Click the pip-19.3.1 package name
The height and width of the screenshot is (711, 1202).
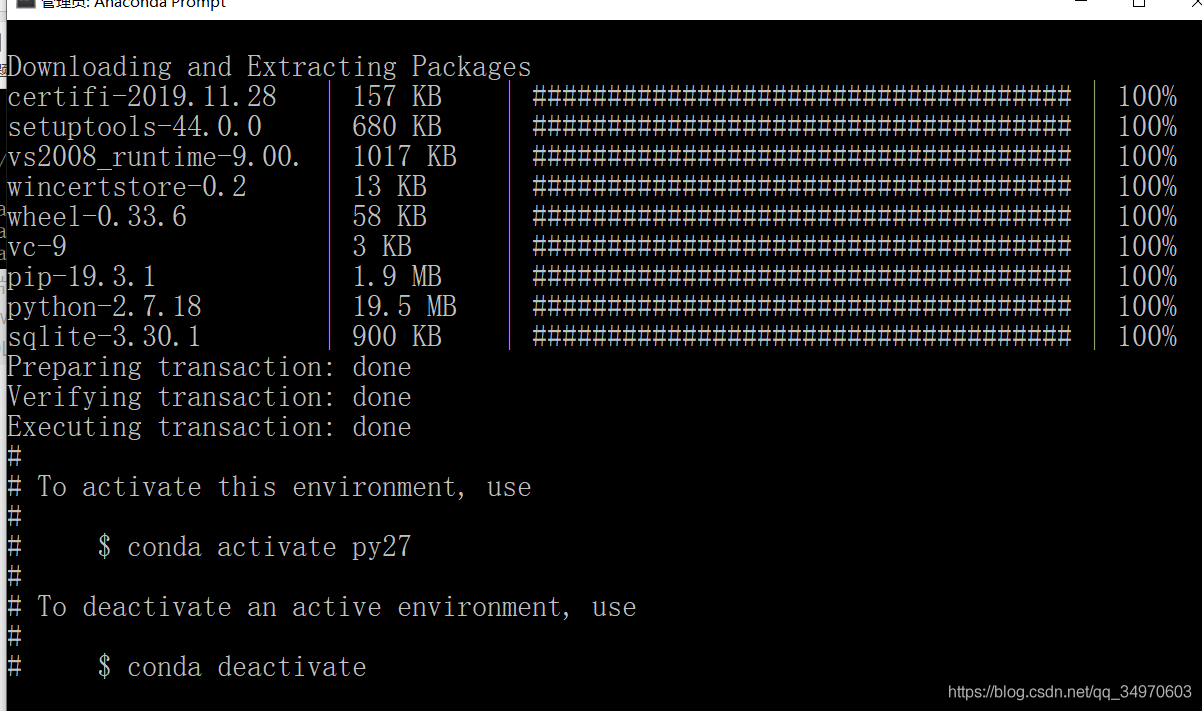(82, 277)
